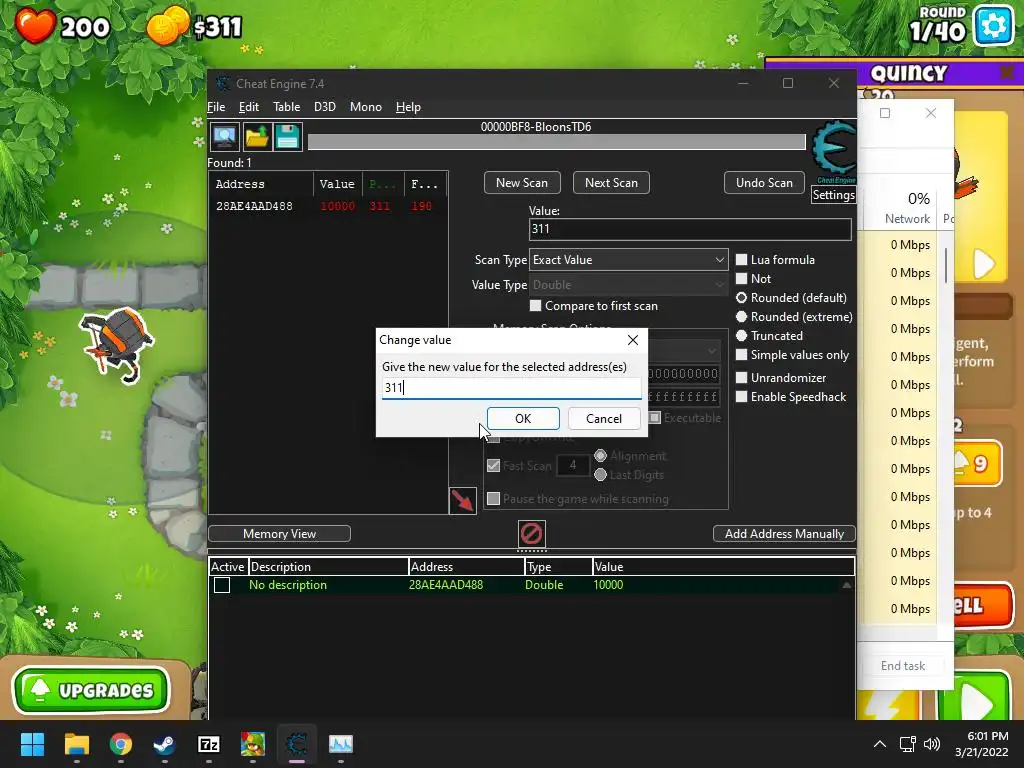Open File Explorer from the taskbar
This screenshot has height=768, width=1024.
[x=76, y=744]
